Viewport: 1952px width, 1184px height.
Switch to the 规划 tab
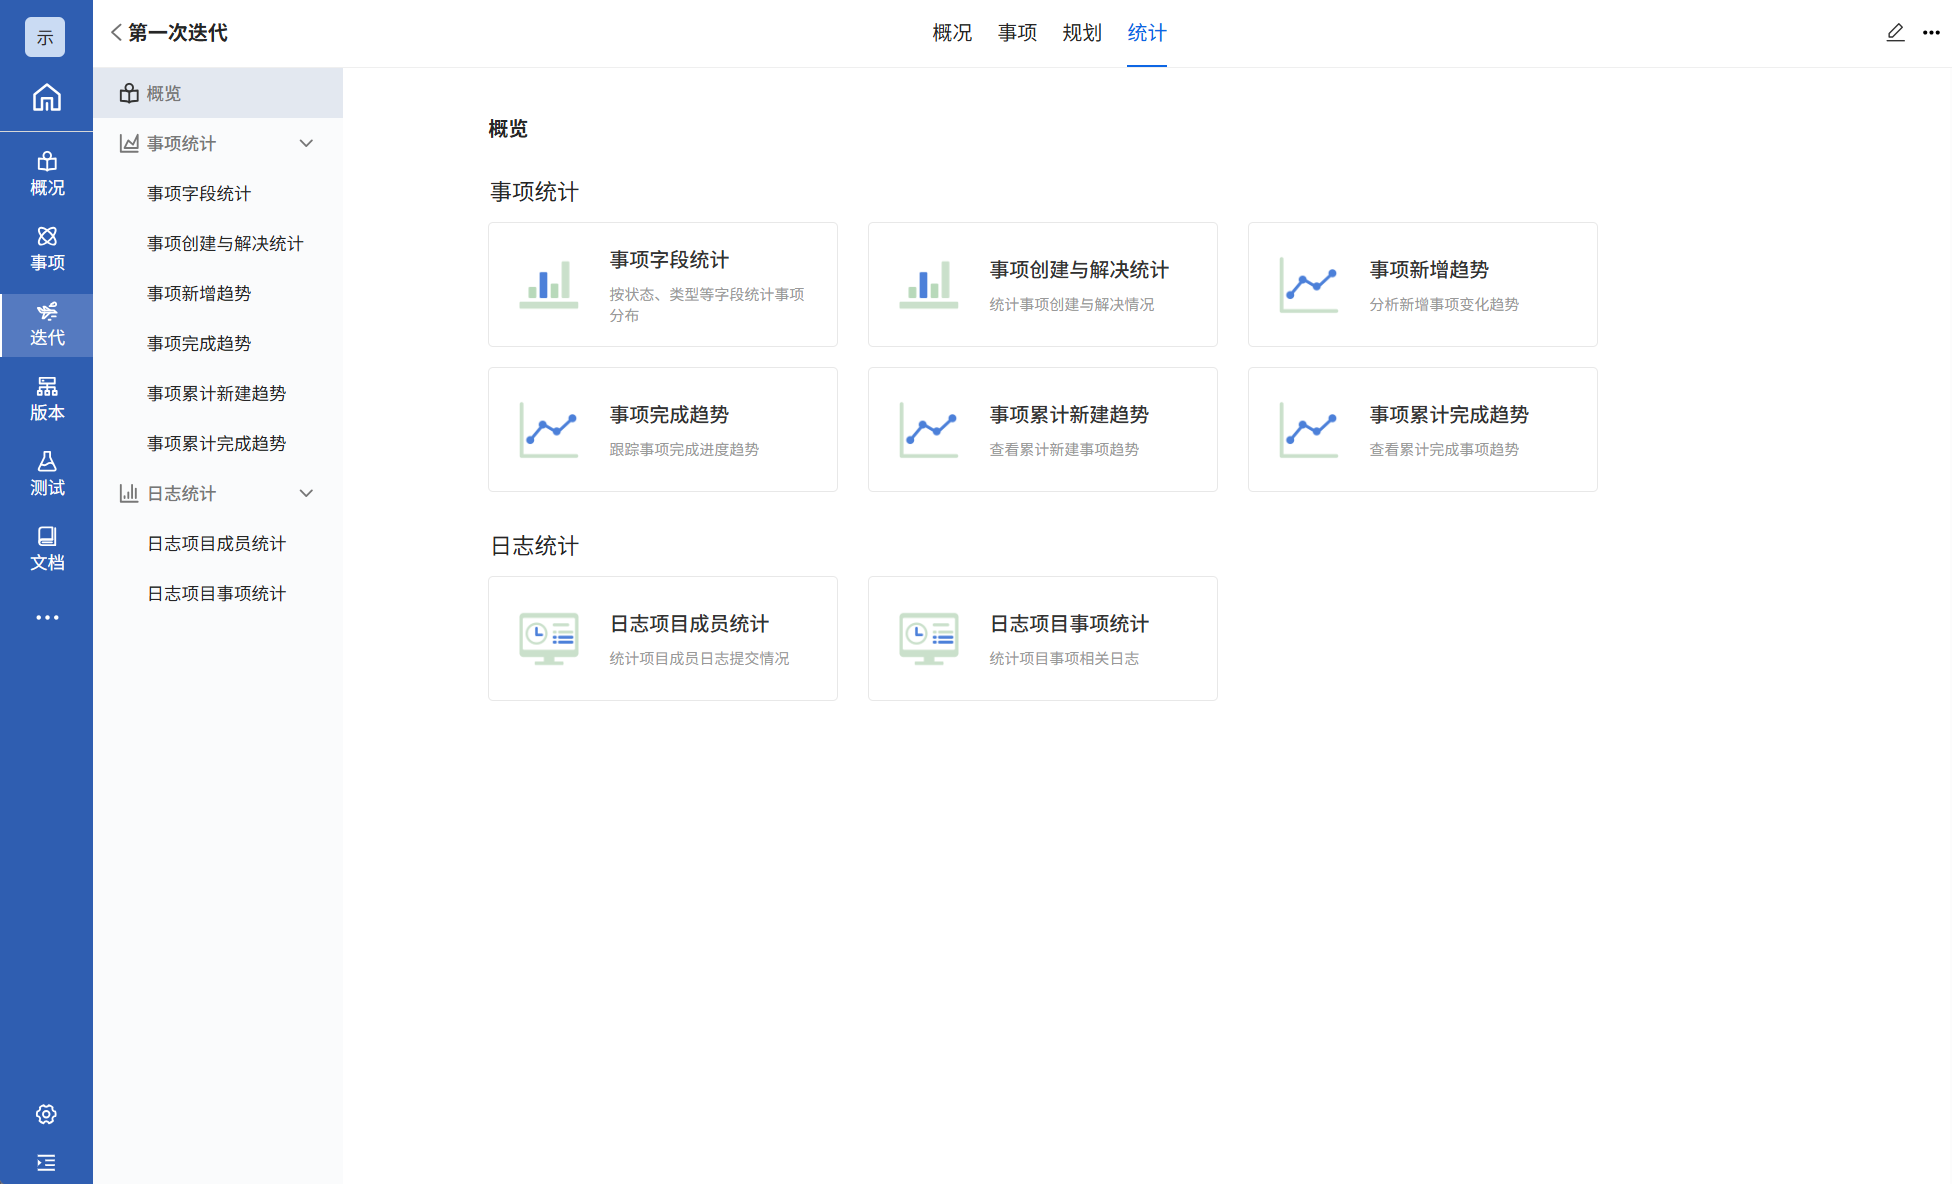pyautogui.click(x=1081, y=33)
